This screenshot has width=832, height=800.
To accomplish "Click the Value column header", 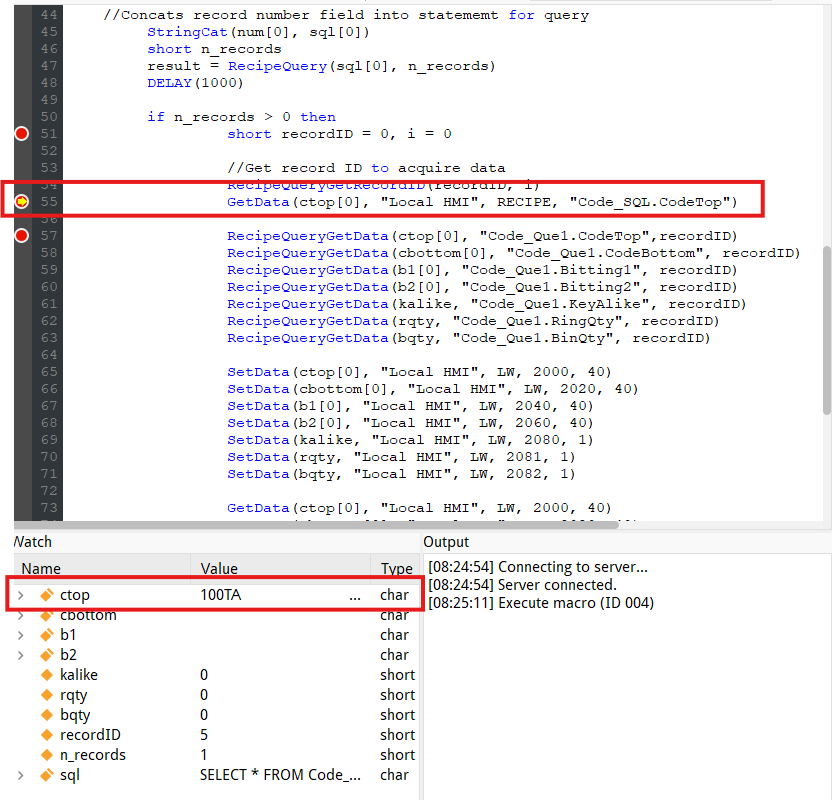I will [280, 568].
